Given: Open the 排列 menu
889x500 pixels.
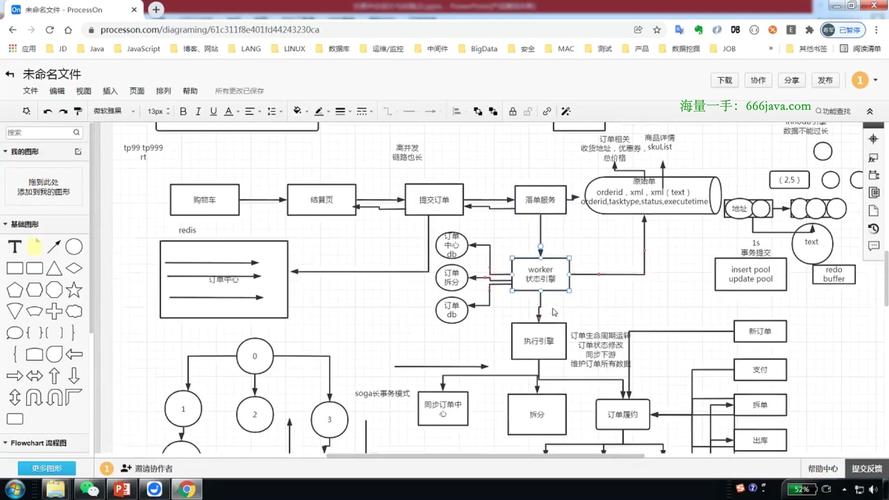Looking at the screenshot, I should coord(163,91).
